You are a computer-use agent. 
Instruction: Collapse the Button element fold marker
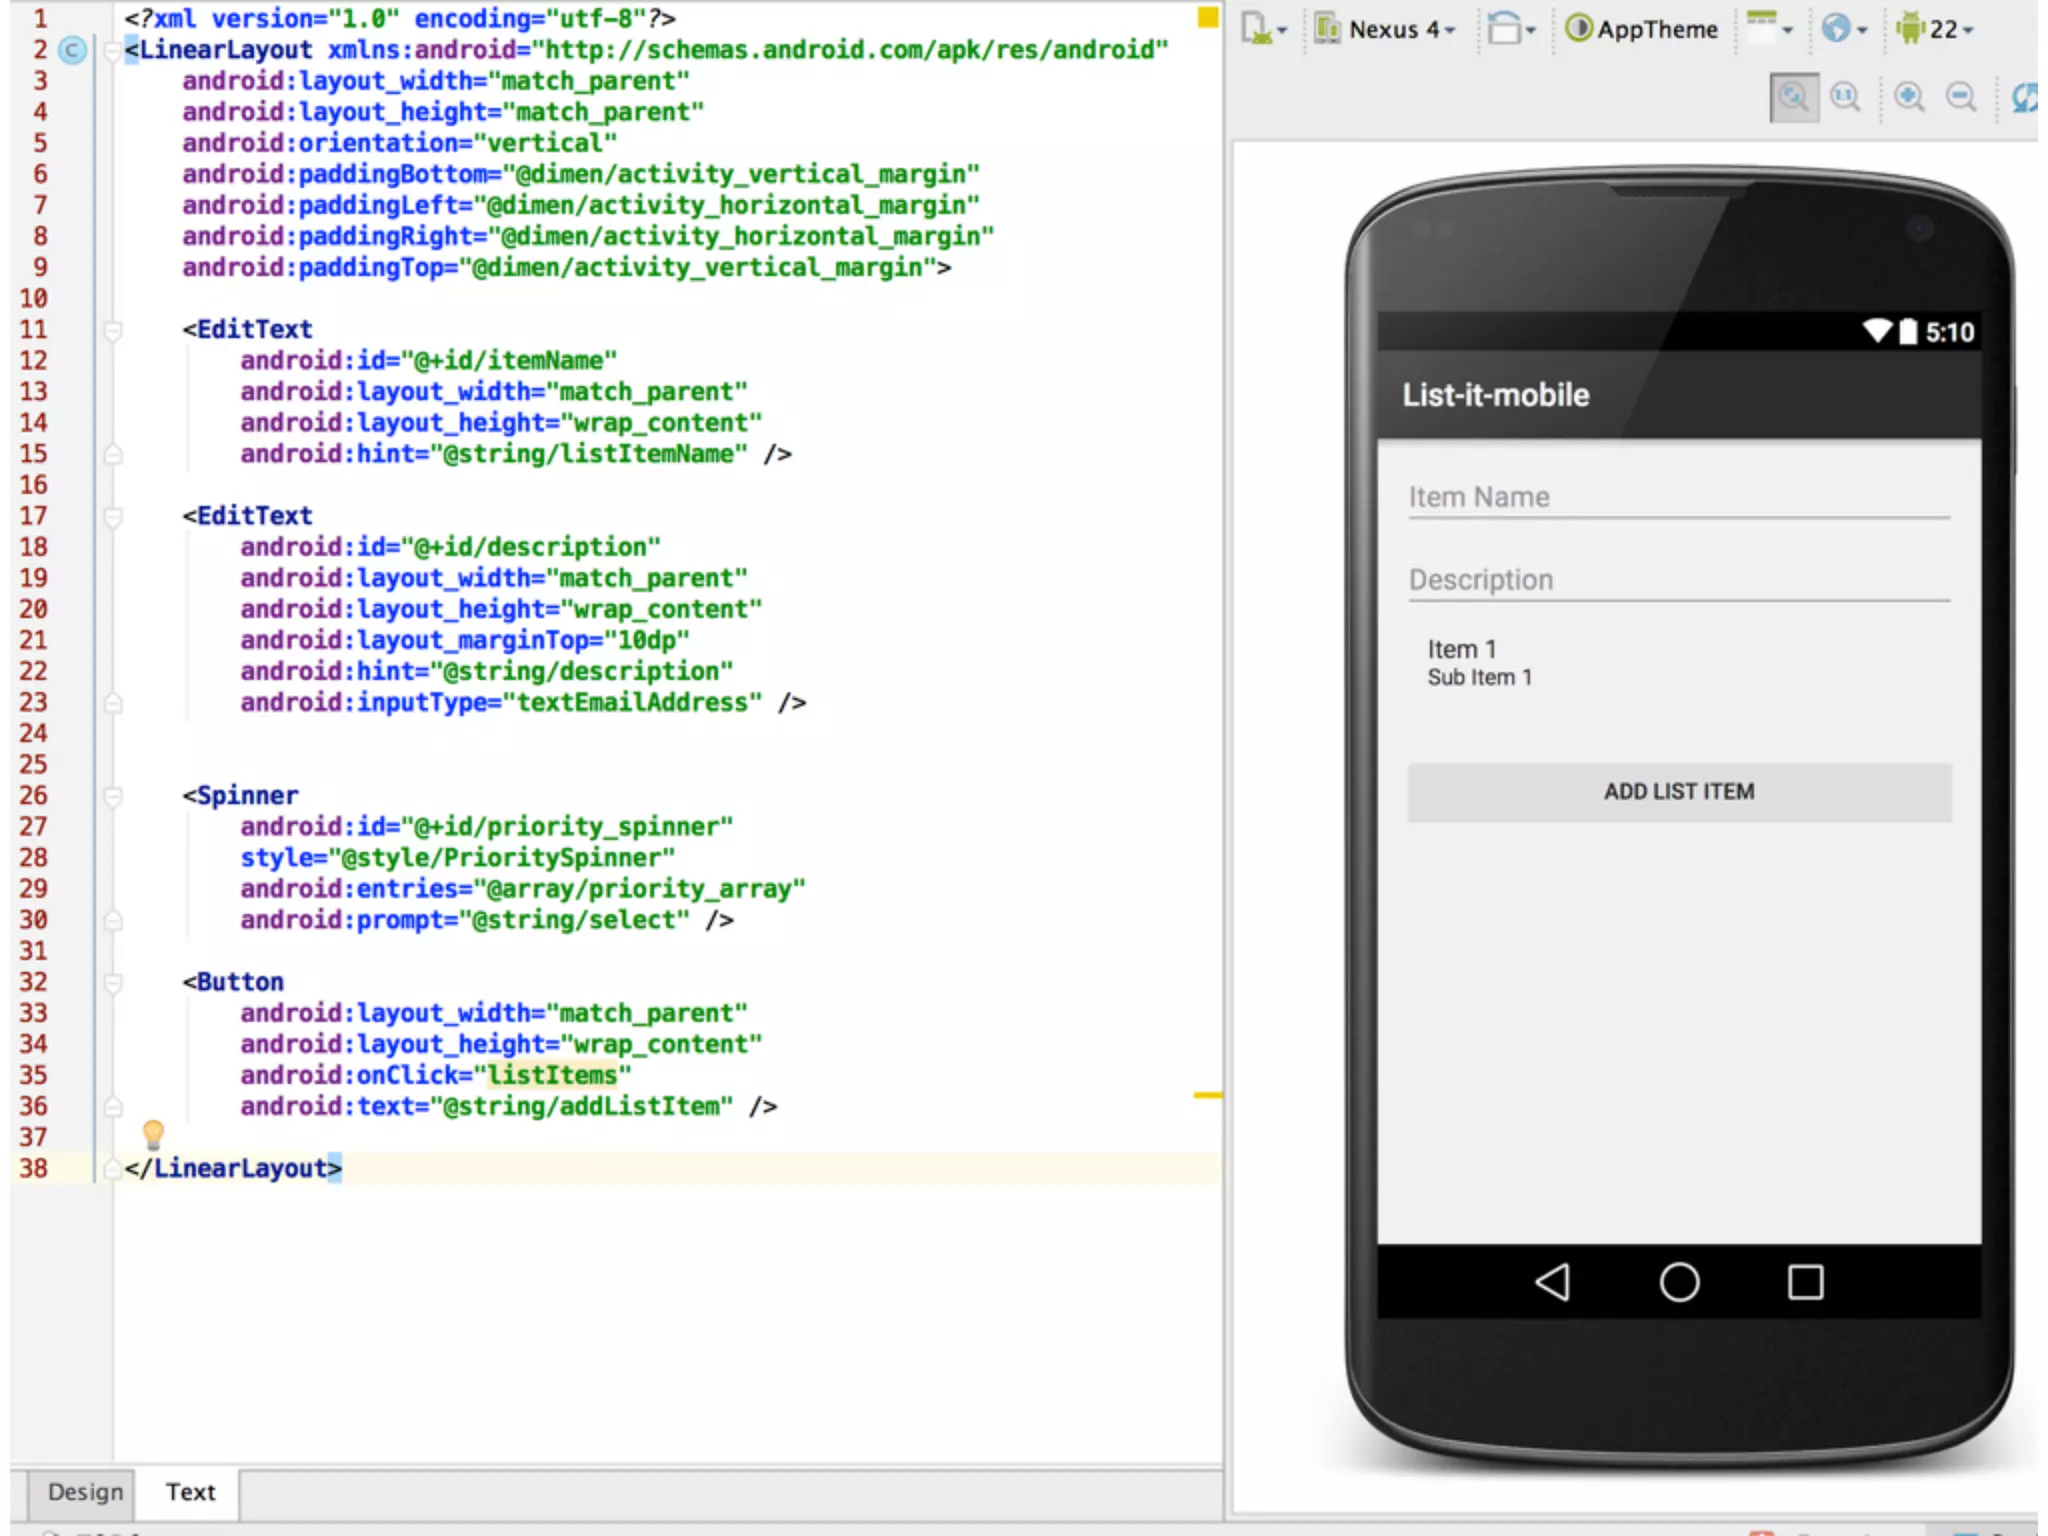(113, 982)
